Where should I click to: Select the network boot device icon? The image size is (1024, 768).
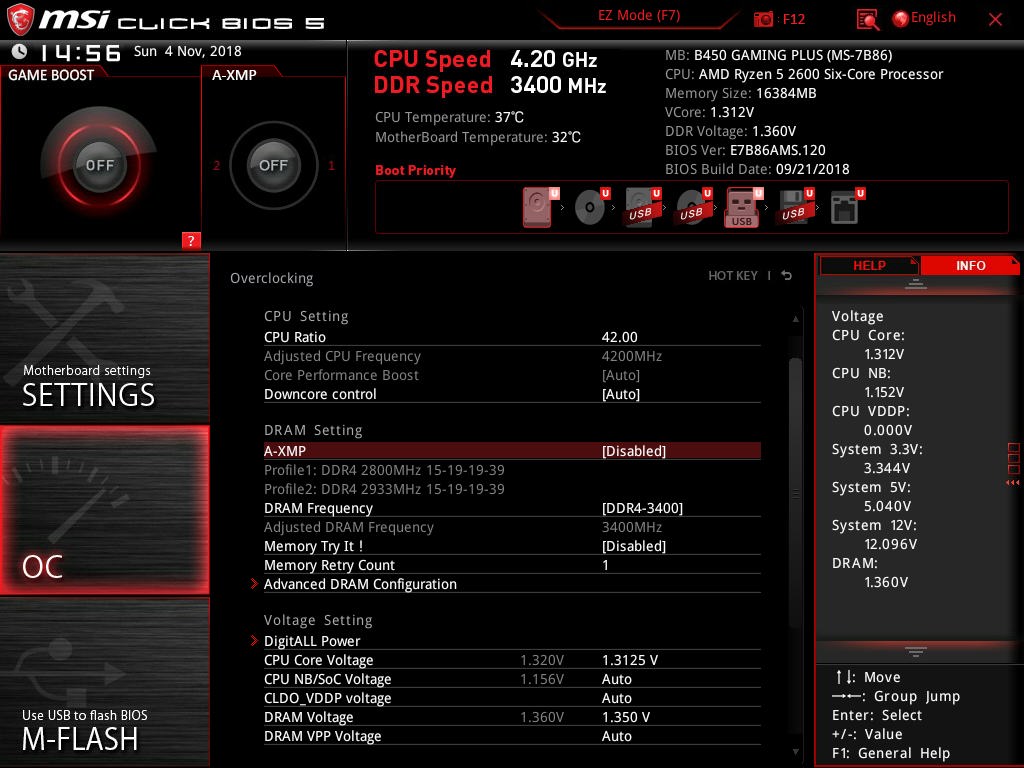click(846, 207)
